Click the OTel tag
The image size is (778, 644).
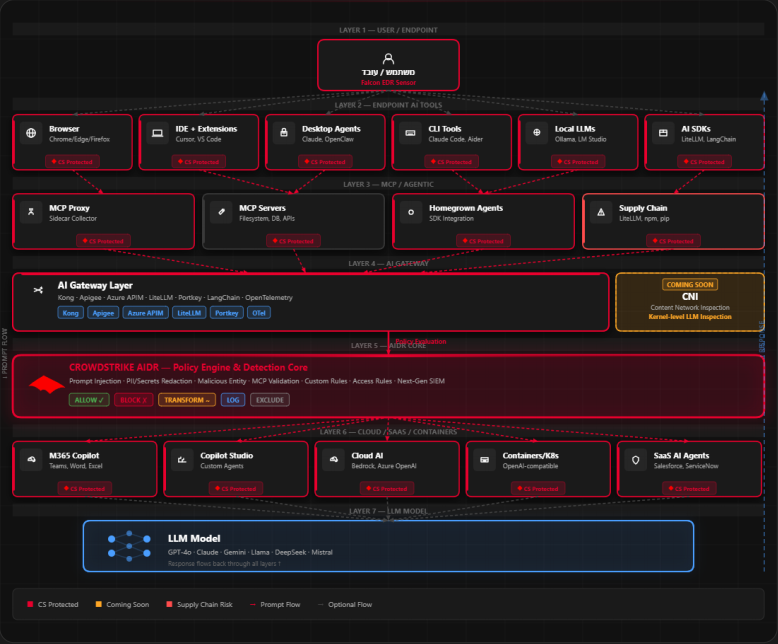point(259,313)
